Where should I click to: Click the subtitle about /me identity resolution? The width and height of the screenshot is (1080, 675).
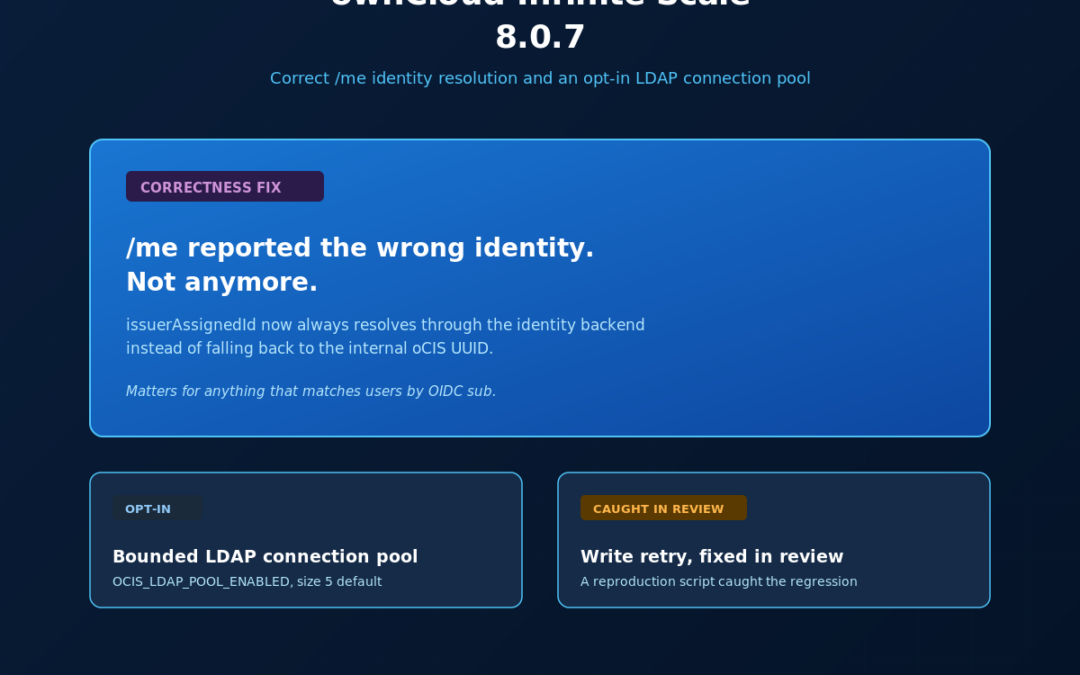[540, 79]
